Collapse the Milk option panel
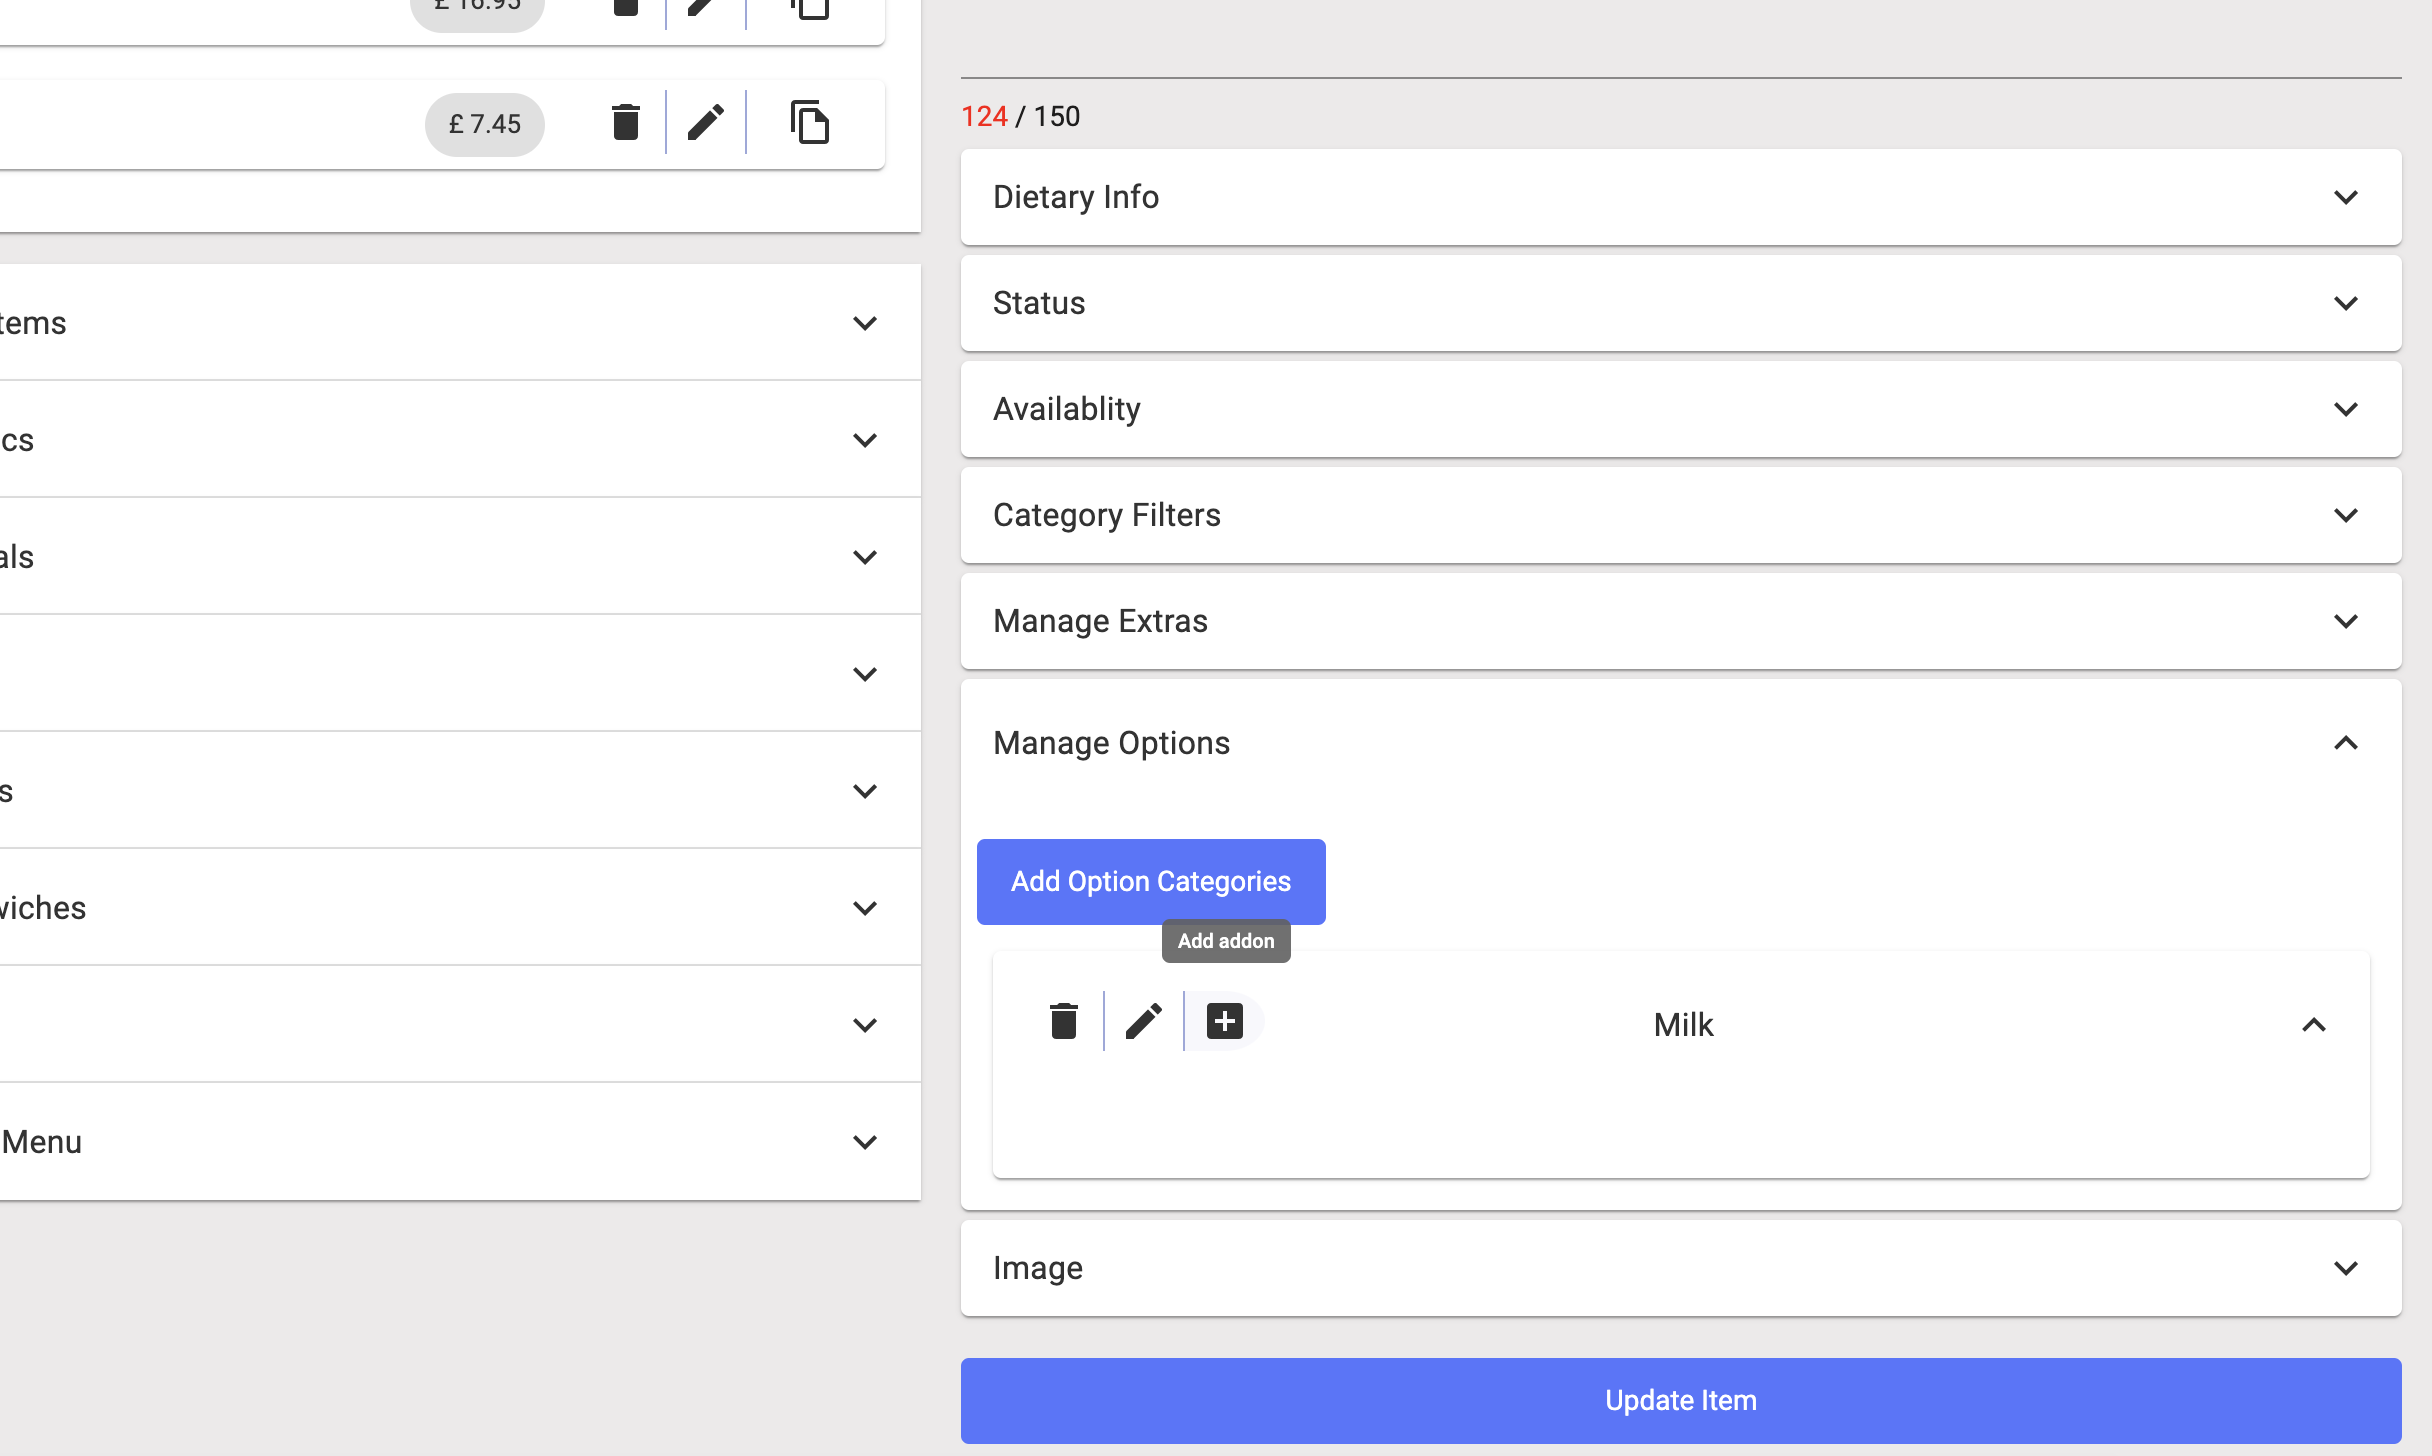The image size is (2432, 1456). click(2313, 1025)
